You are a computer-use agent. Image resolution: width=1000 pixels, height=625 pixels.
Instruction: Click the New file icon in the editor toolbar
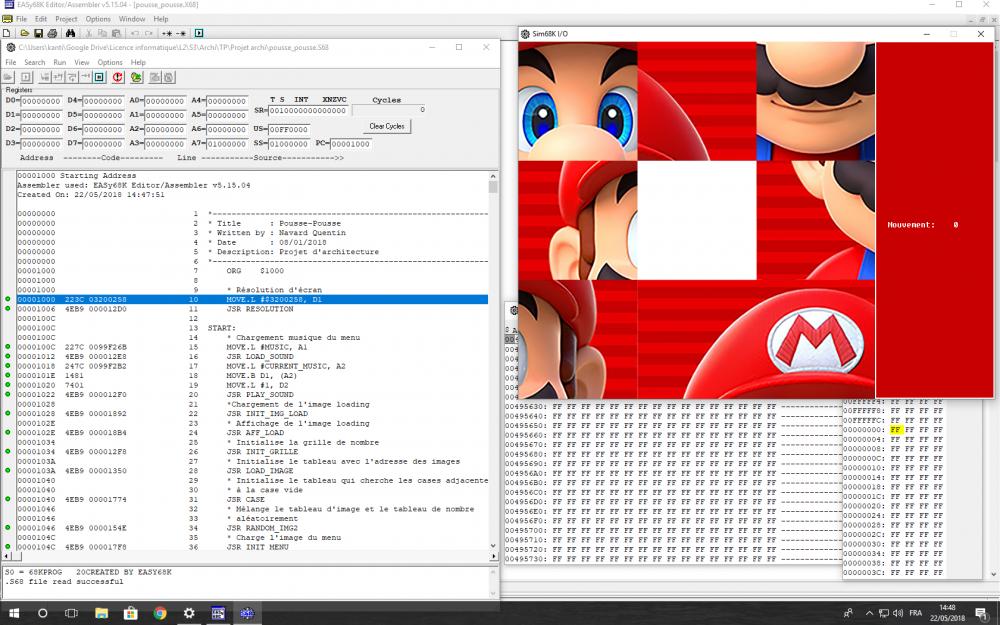[7, 33]
